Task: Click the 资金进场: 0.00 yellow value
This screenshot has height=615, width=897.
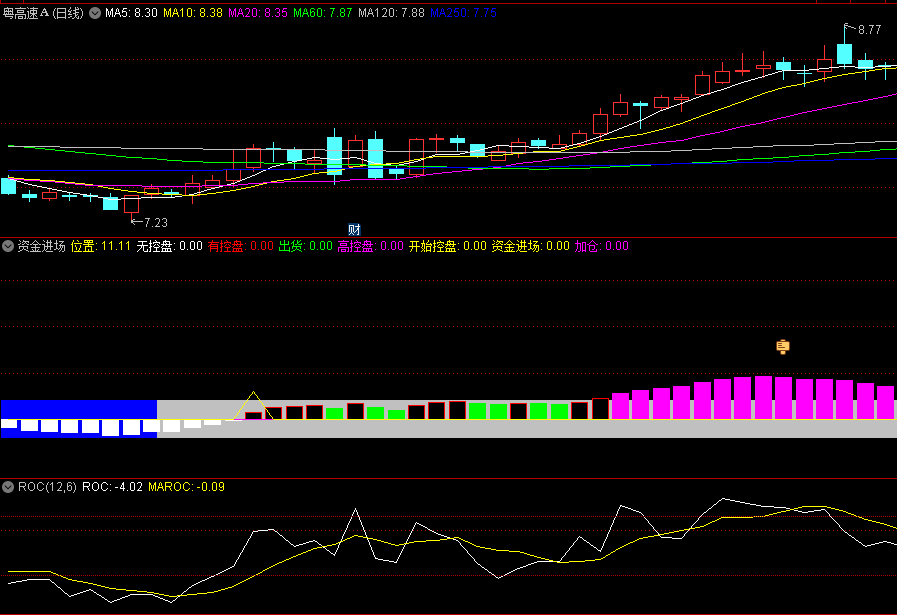Action: [x=531, y=246]
